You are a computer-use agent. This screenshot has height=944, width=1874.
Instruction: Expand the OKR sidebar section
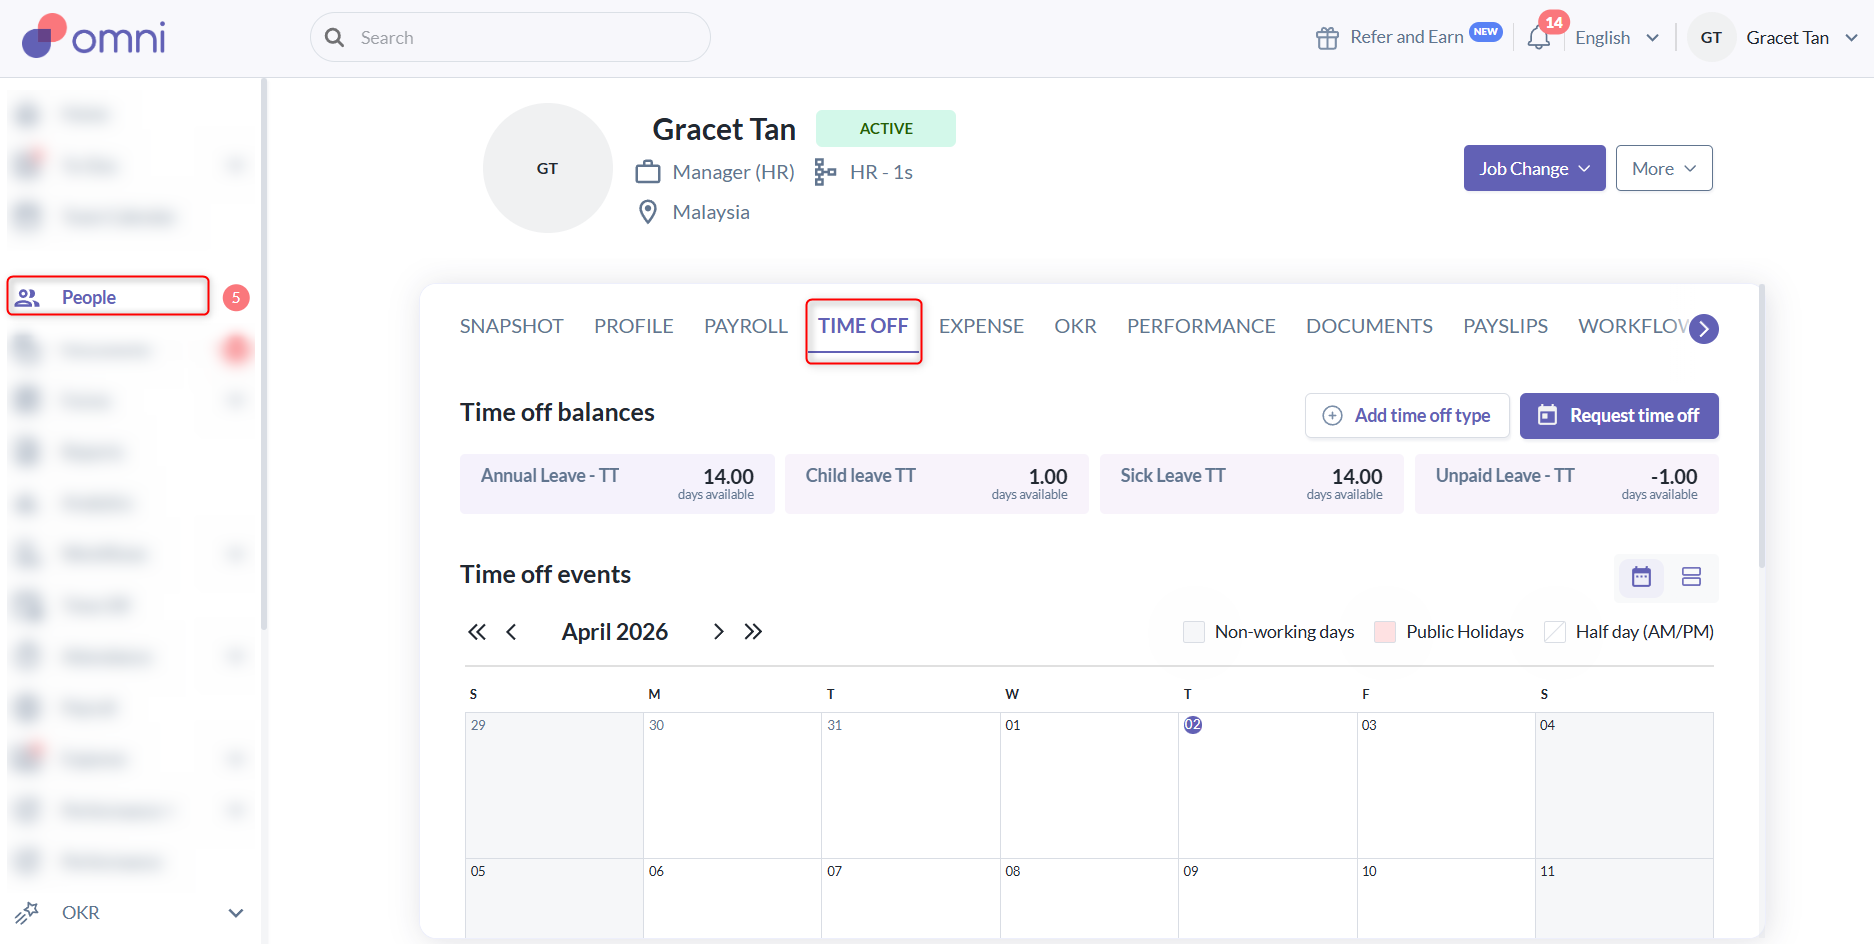pyautogui.click(x=236, y=912)
